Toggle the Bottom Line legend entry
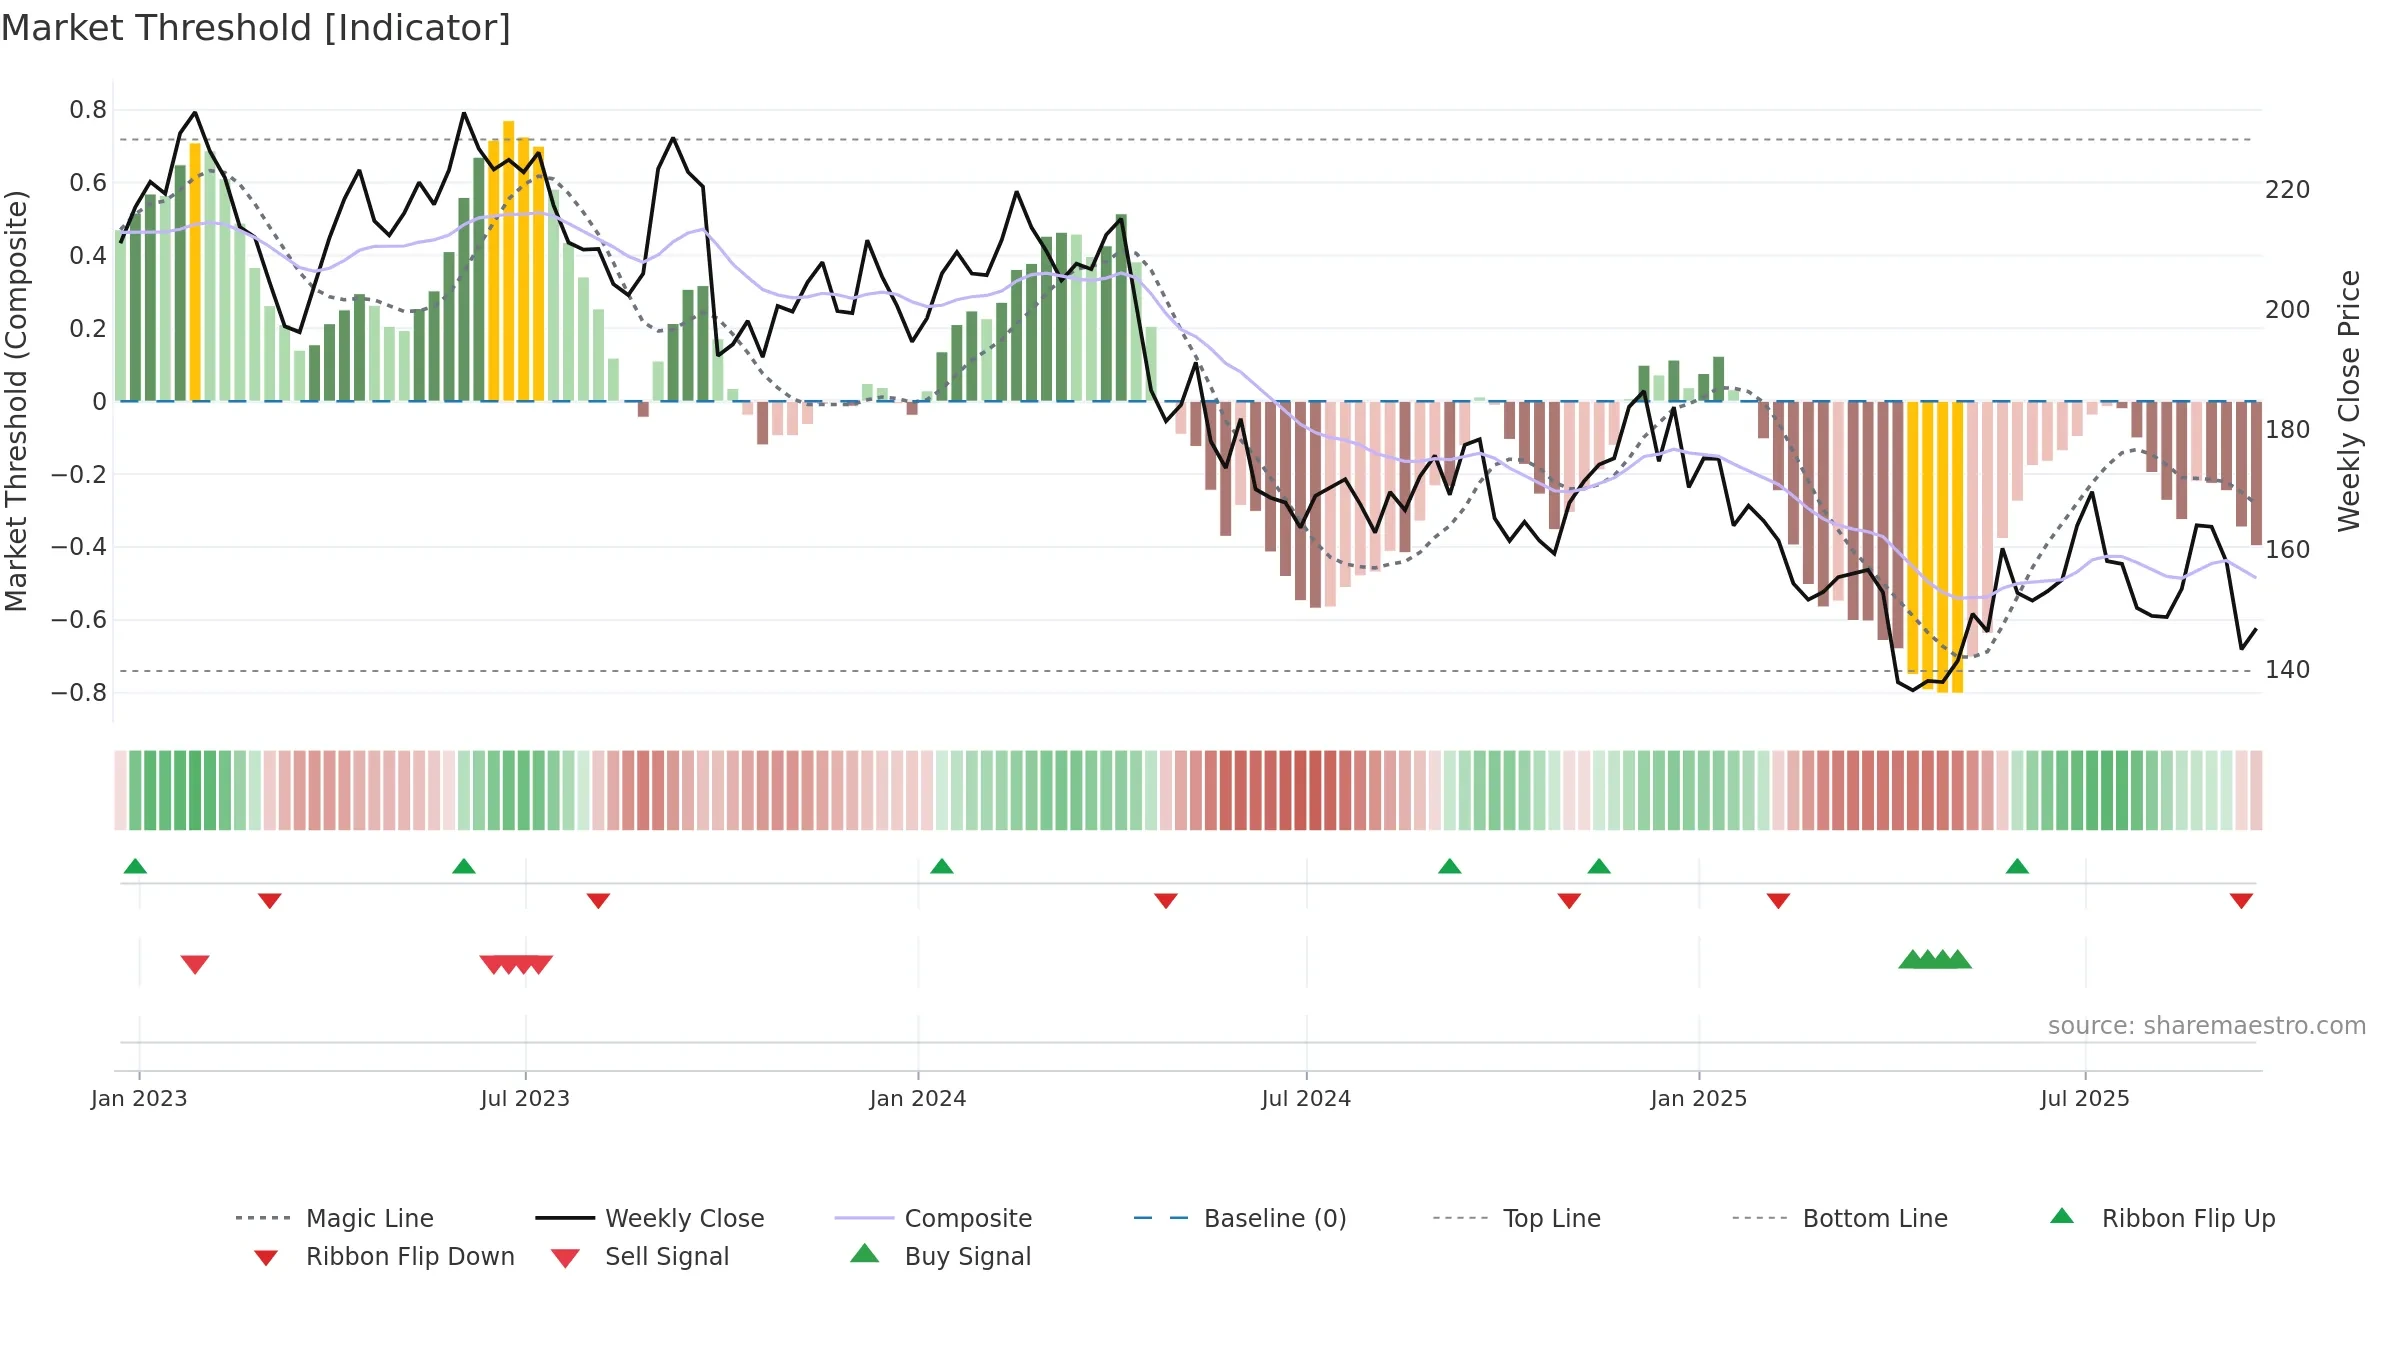Image resolution: width=2400 pixels, height=1350 pixels. click(1840, 1218)
